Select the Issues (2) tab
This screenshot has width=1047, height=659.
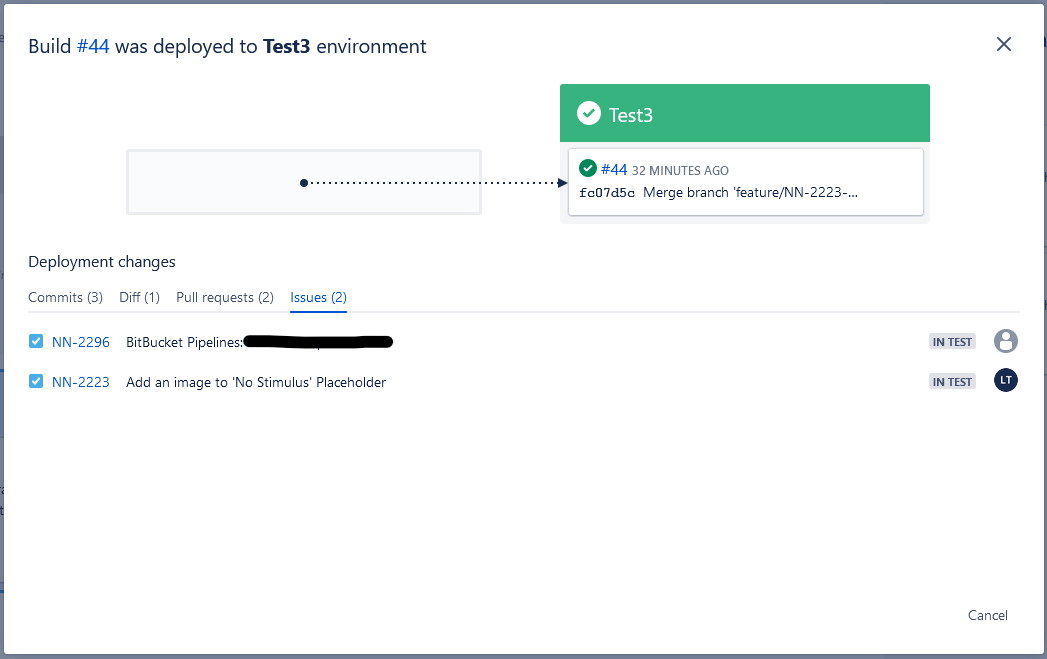click(x=319, y=297)
